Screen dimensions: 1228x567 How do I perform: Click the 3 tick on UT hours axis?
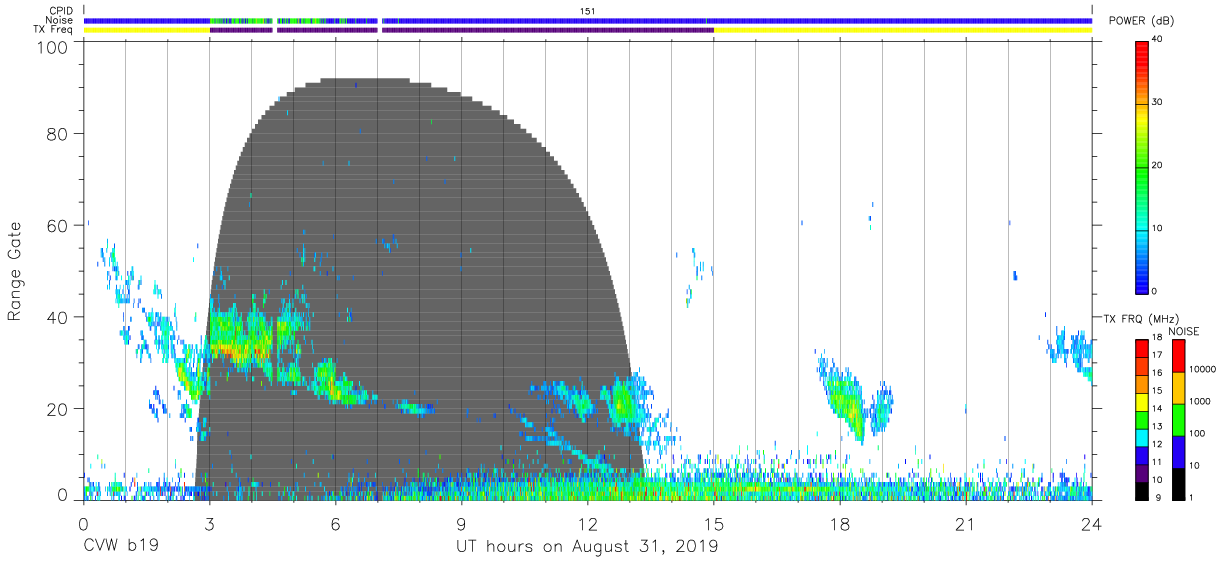tap(209, 524)
